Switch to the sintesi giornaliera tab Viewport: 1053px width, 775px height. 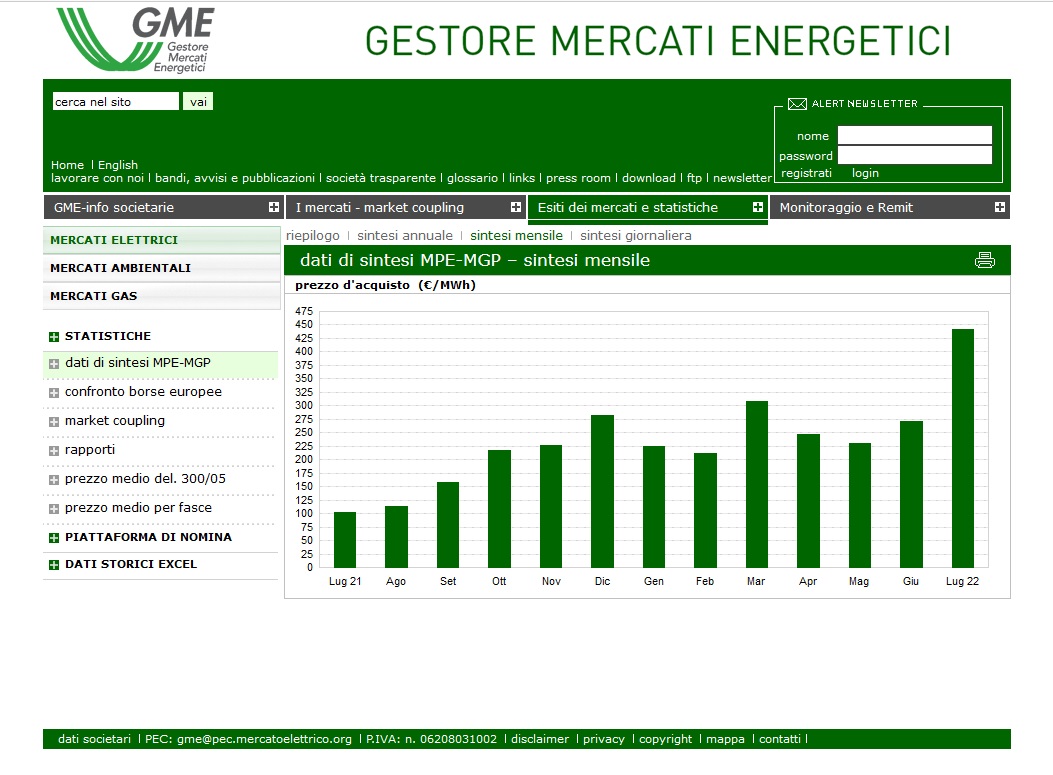coord(636,236)
